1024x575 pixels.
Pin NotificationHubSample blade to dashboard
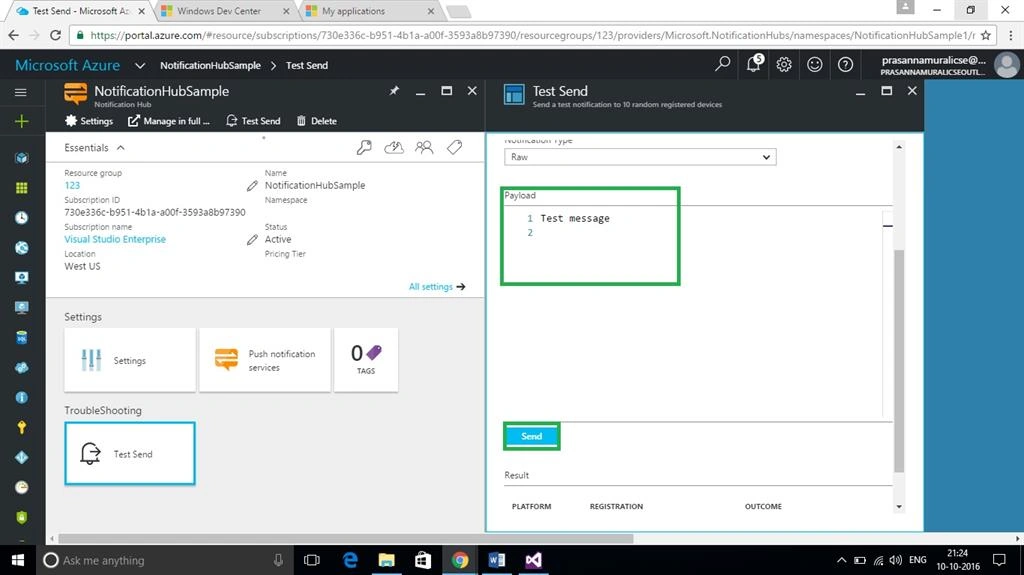394,91
